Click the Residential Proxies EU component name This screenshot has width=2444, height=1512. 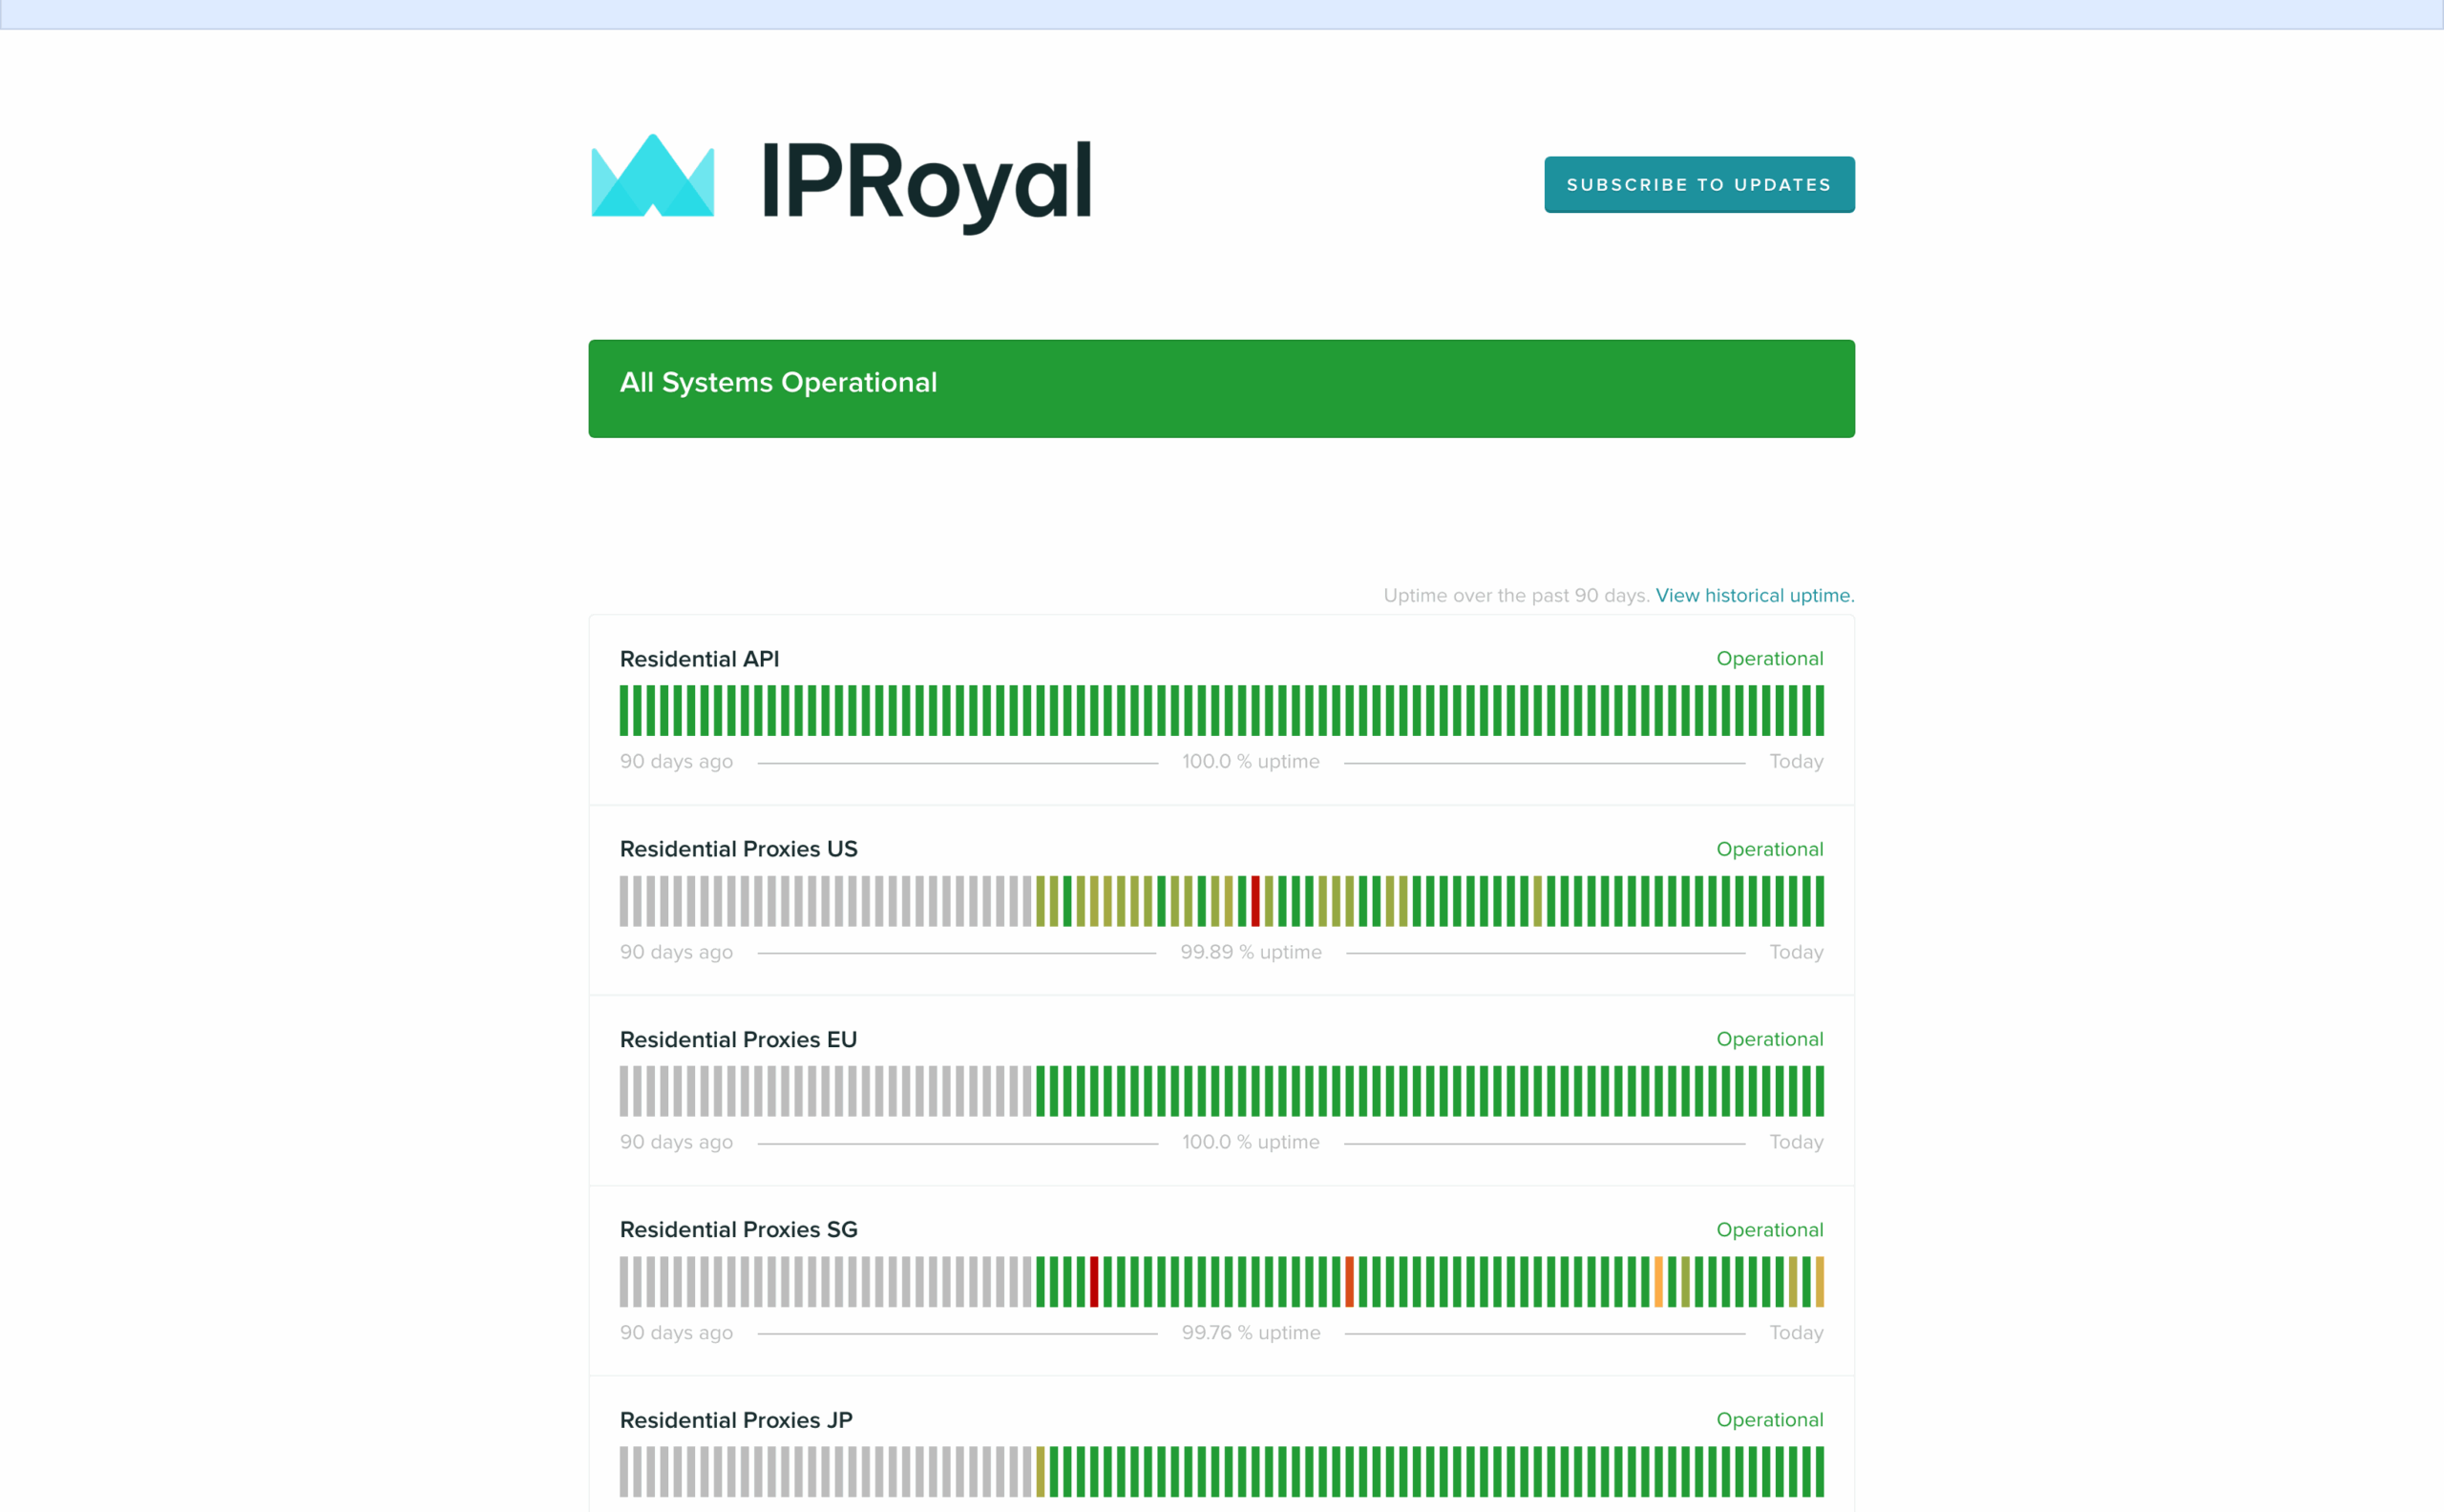click(738, 1040)
